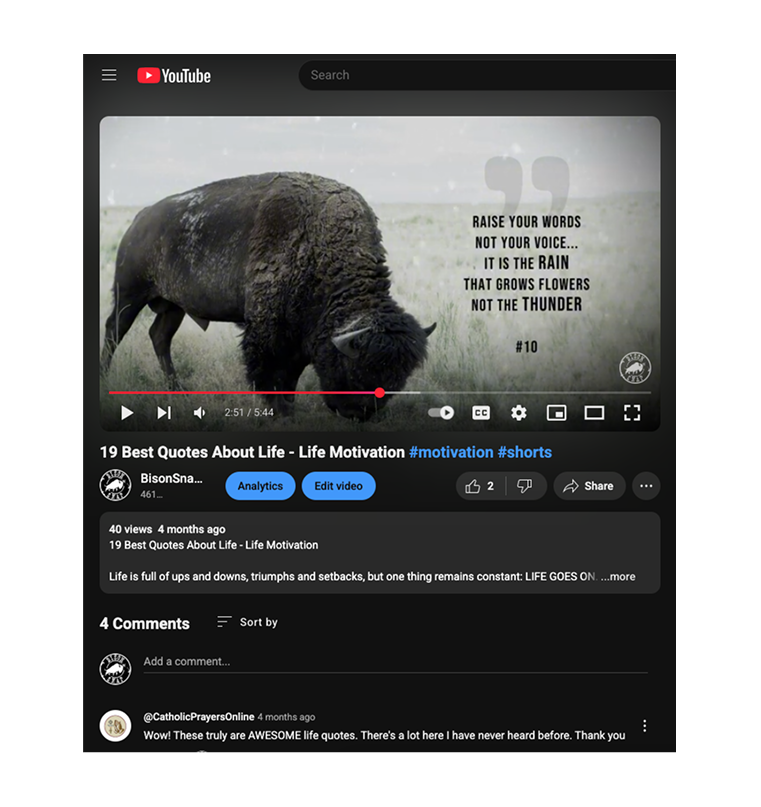761x807 pixels.
Task: Click the Add a comment field
Action: tap(395, 661)
